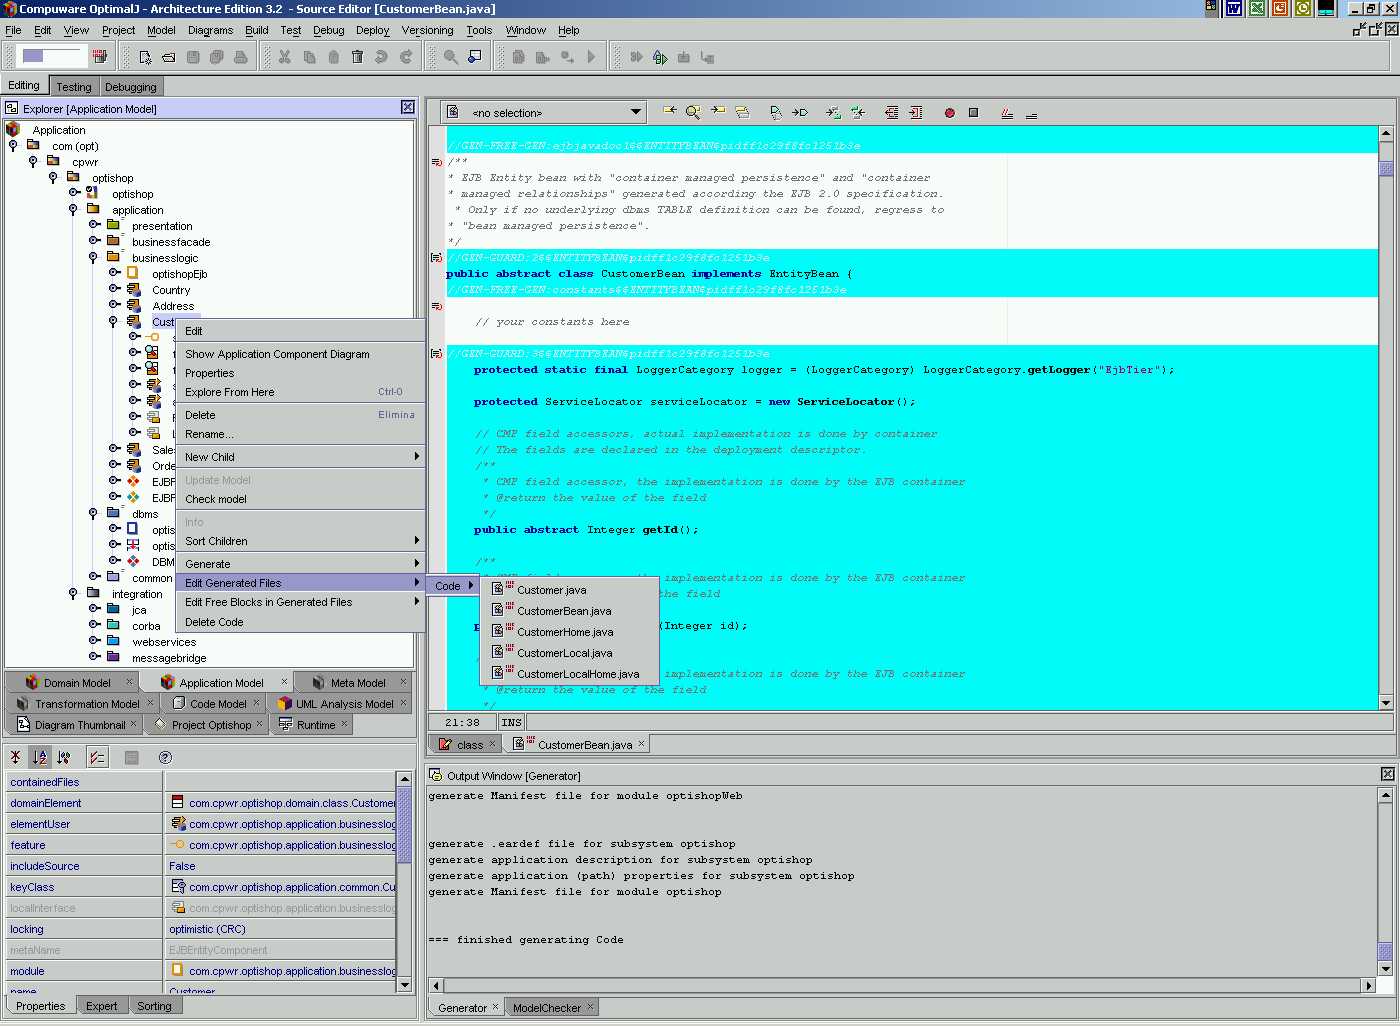Click the green run-build icon in main toolbar
1400x1026 pixels.
pyautogui.click(x=660, y=57)
